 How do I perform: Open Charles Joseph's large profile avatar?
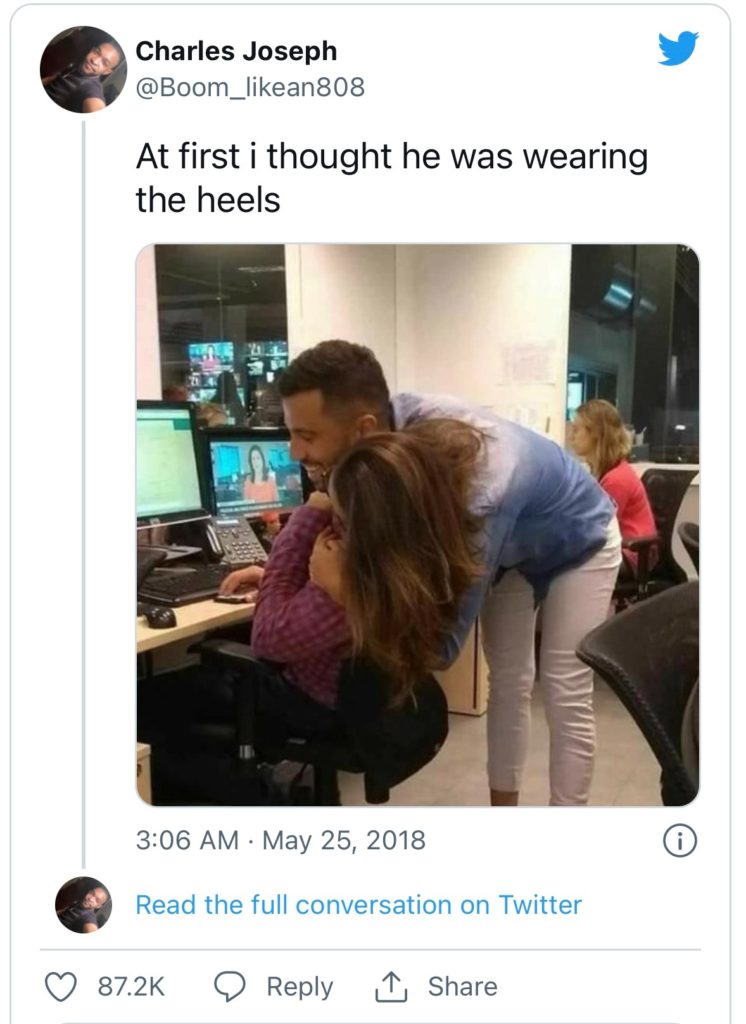(83, 70)
